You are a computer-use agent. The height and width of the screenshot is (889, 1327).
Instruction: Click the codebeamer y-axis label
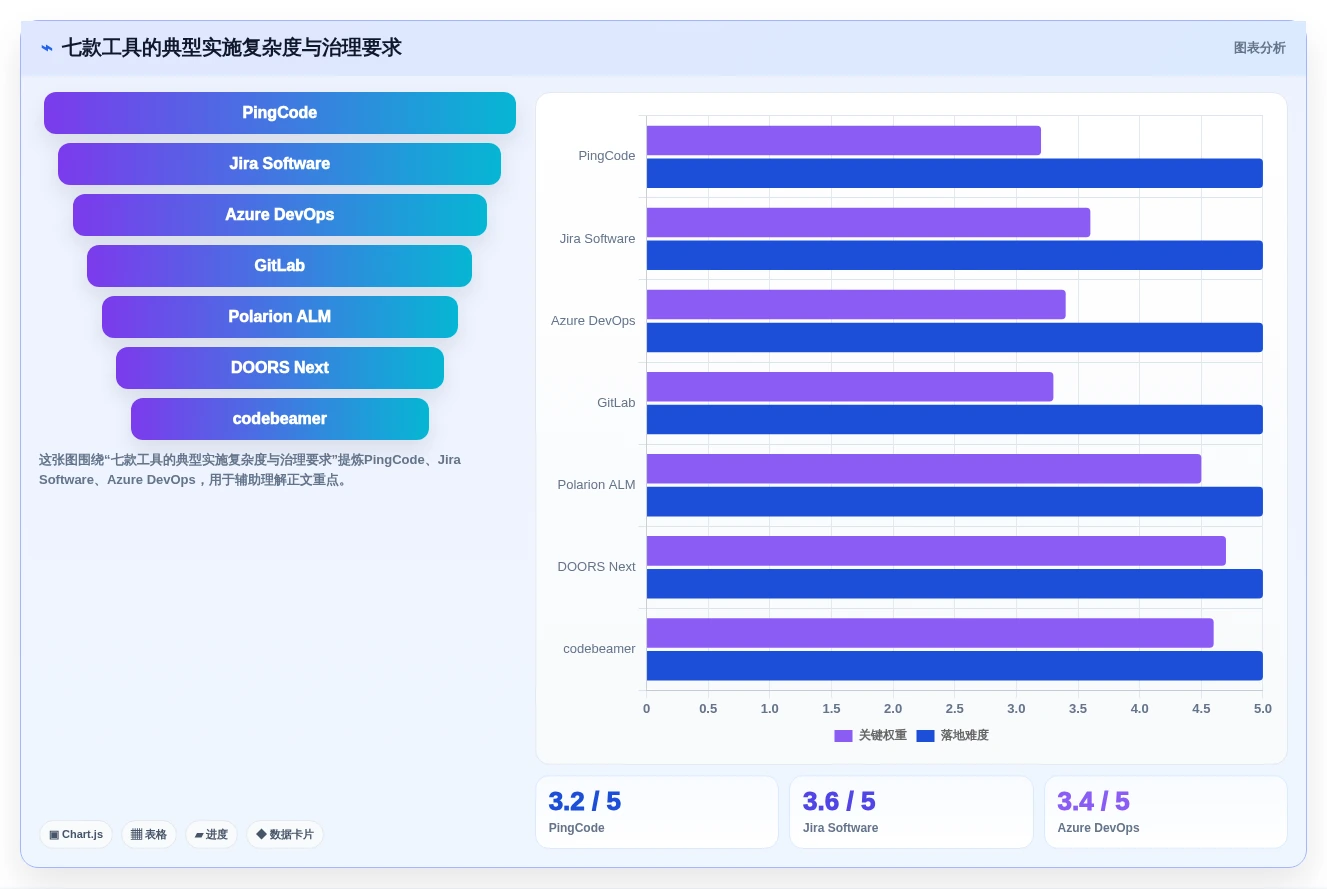599,649
